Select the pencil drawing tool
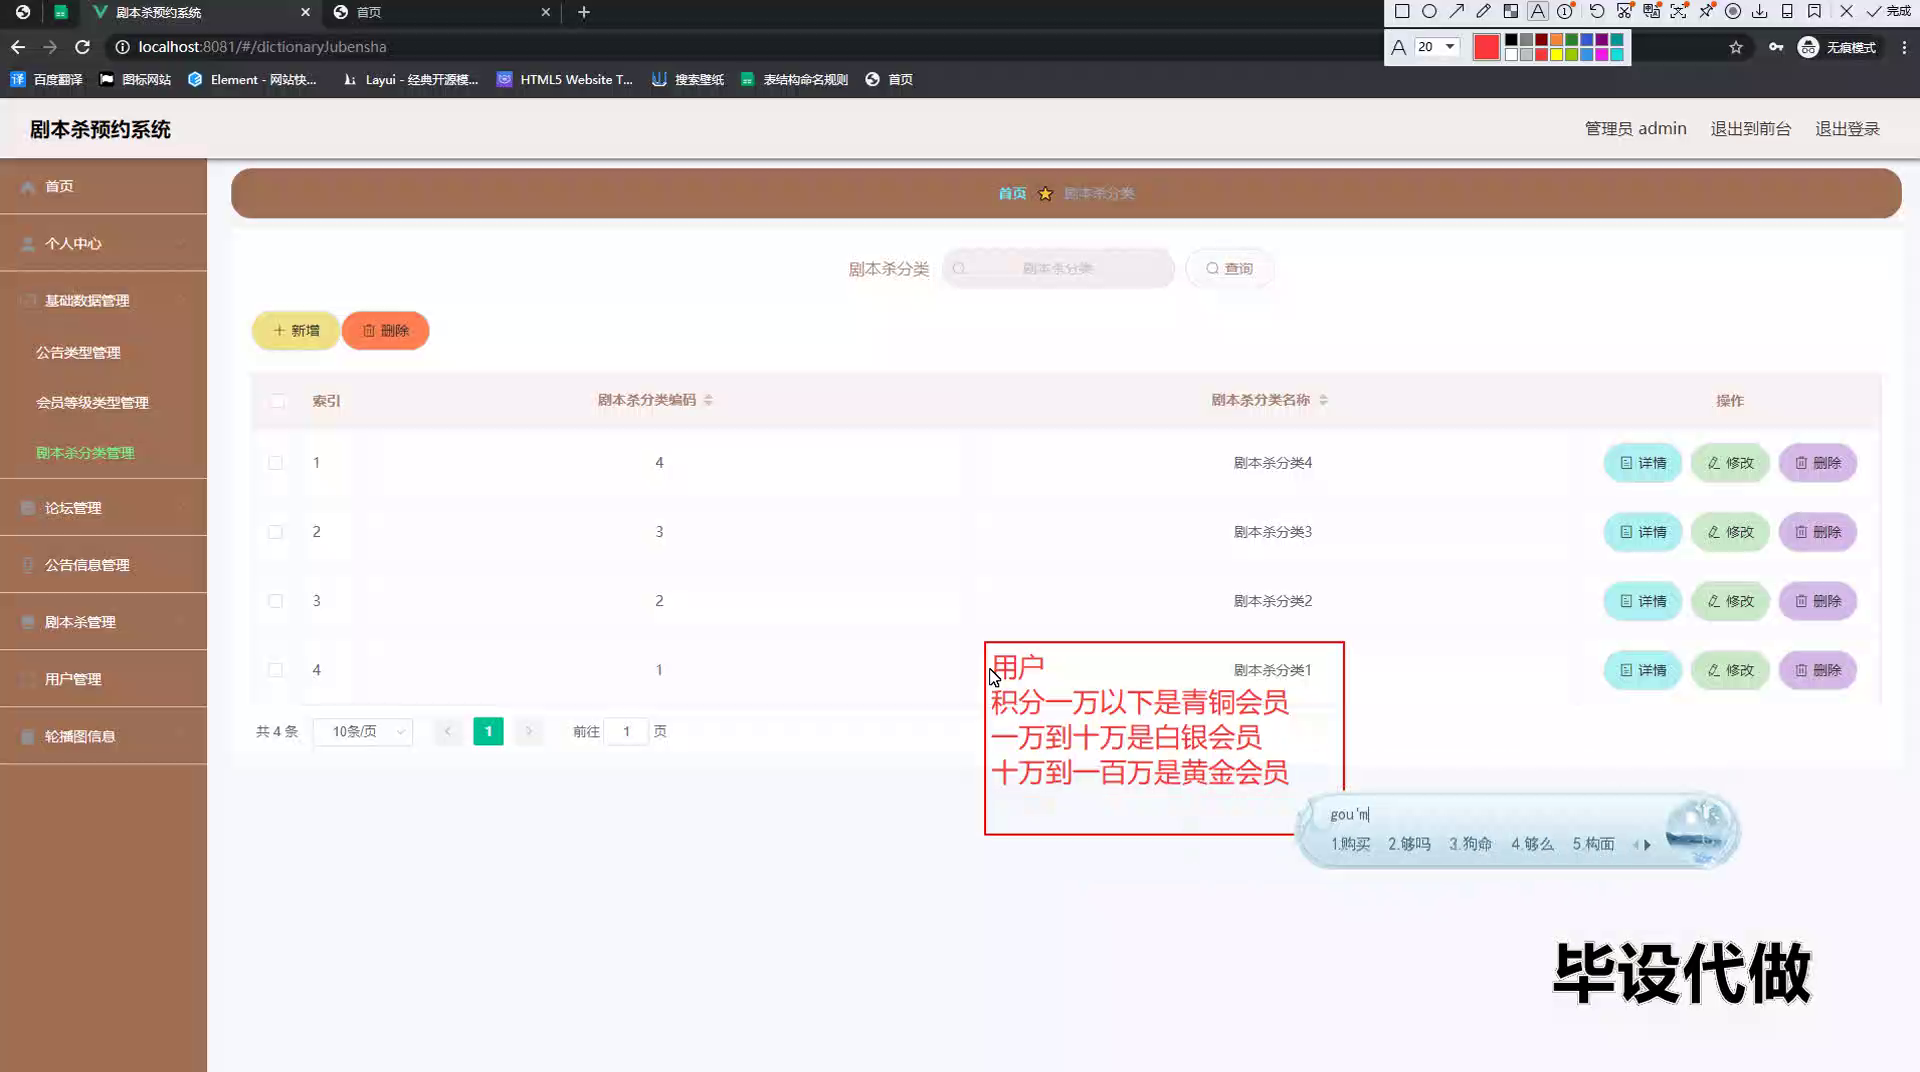 [x=1483, y=12]
